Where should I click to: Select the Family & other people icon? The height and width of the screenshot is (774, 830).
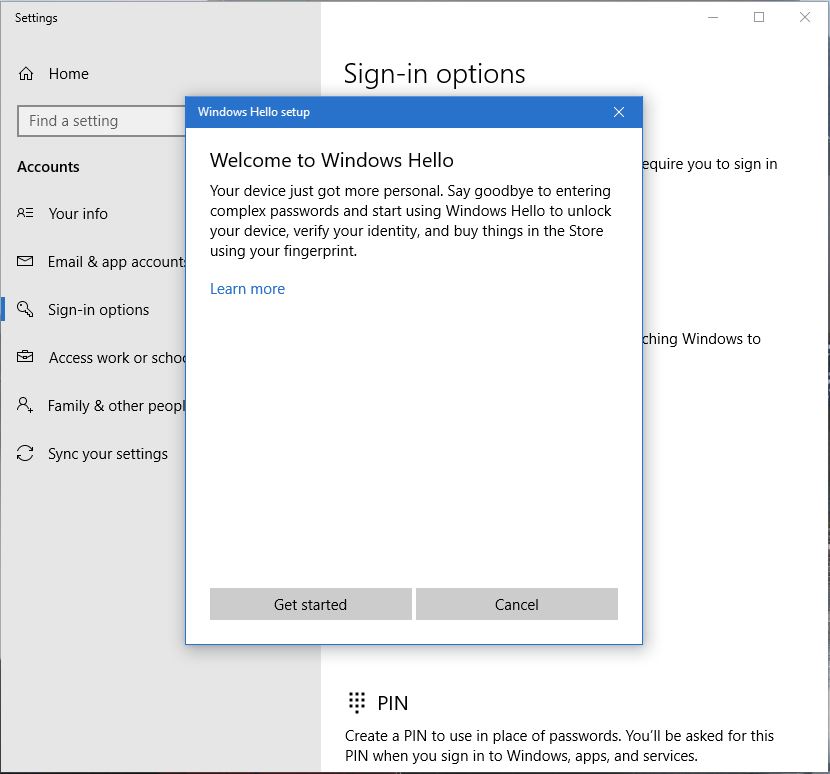[23, 405]
